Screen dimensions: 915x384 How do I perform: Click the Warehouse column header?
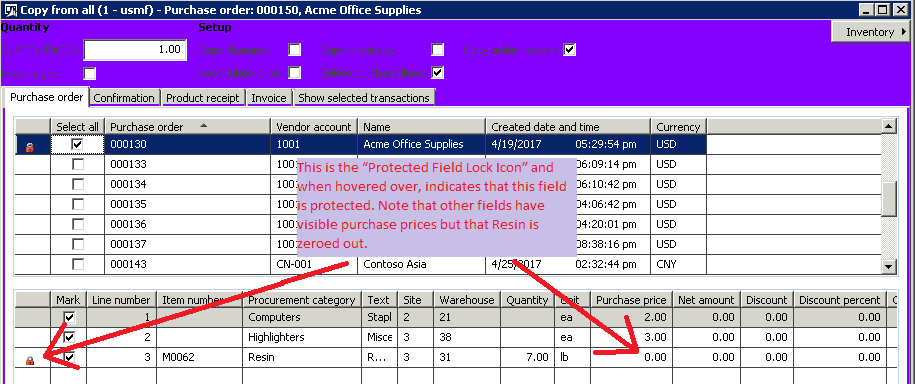tap(467, 300)
